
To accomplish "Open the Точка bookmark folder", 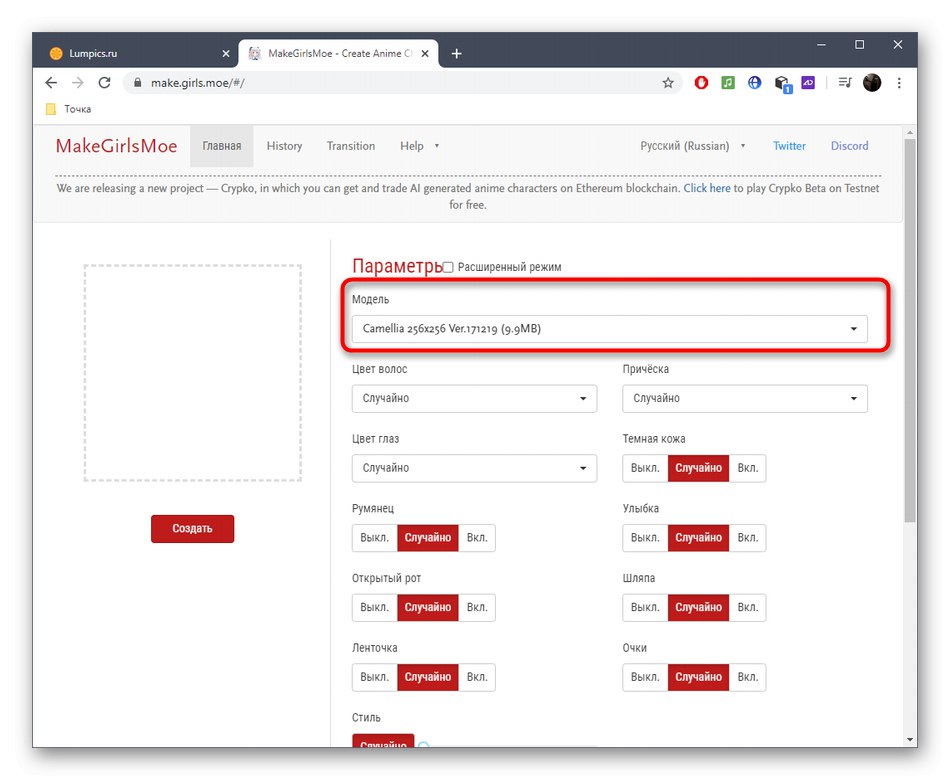I will (68, 109).
